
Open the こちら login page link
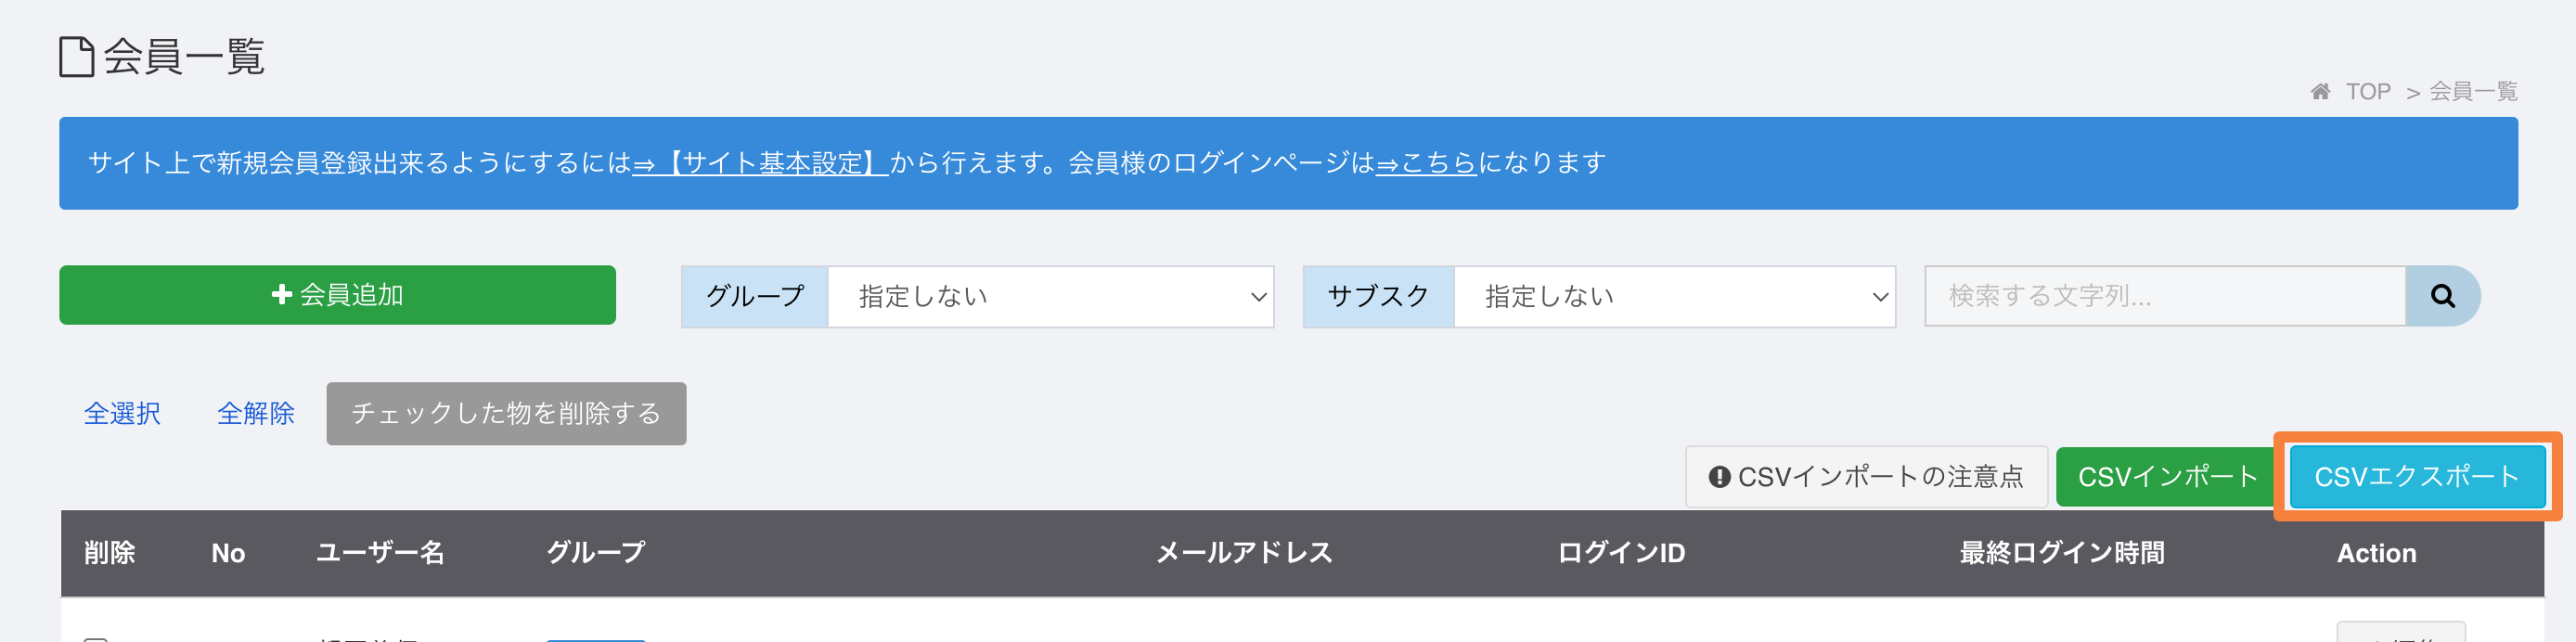1426,163
